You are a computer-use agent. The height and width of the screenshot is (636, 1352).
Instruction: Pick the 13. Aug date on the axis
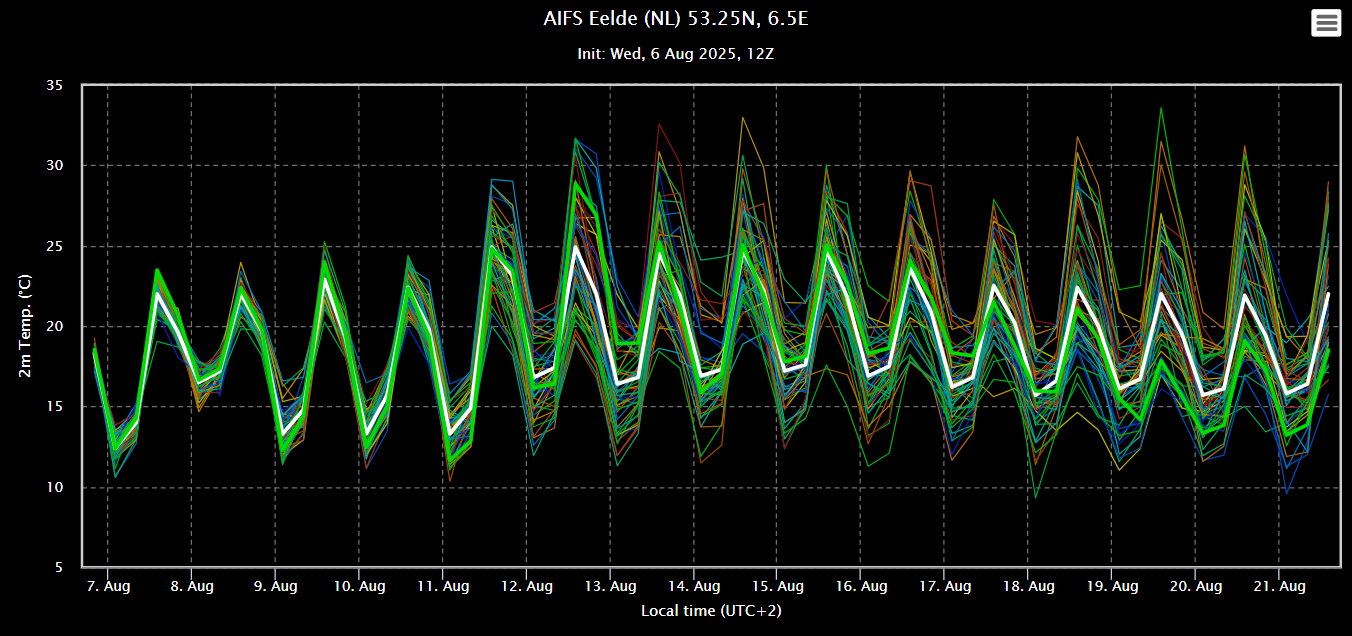[x=610, y=586]
